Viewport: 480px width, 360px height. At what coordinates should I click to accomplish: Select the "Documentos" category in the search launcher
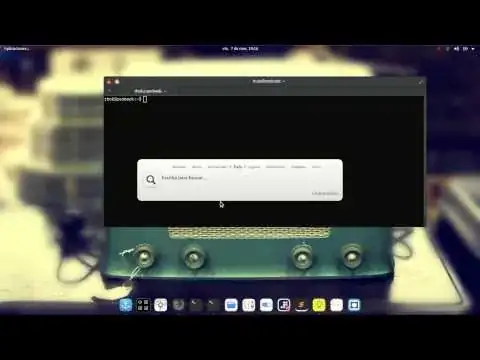pos(275,166)
